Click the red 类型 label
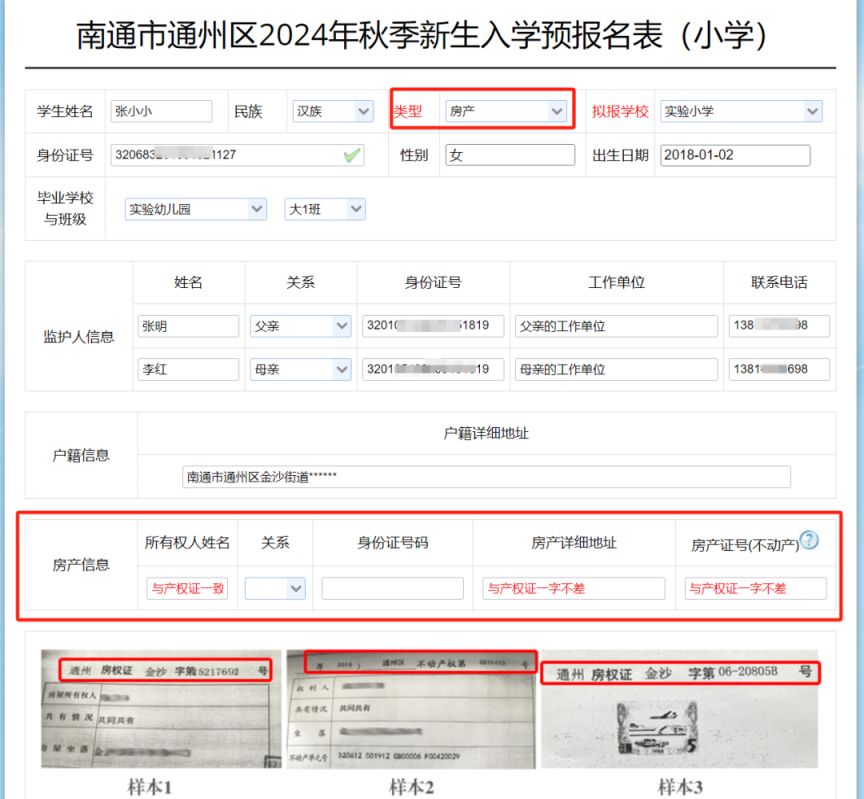This screenshot has height=799, width=864. (407, 111)
